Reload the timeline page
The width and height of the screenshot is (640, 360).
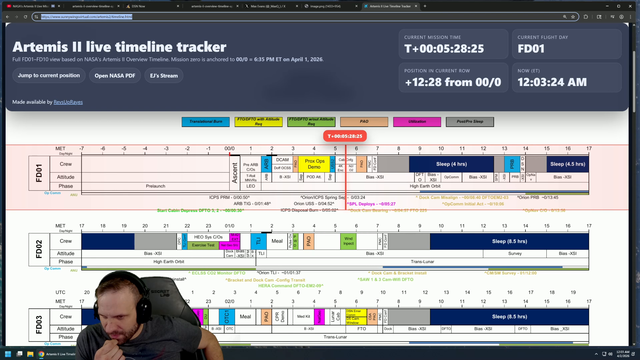25,17
